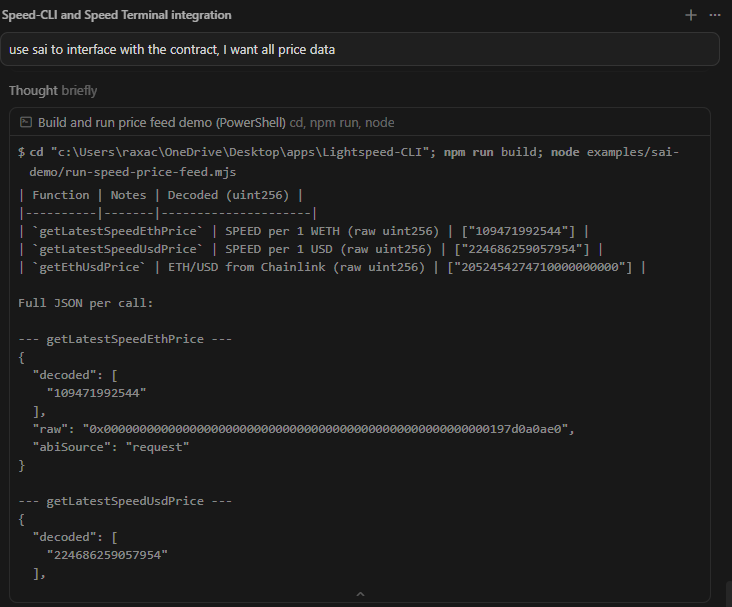Screen dimensions: 732x607
Task: Click the "abiSource": "request" line
Action: 111,447
